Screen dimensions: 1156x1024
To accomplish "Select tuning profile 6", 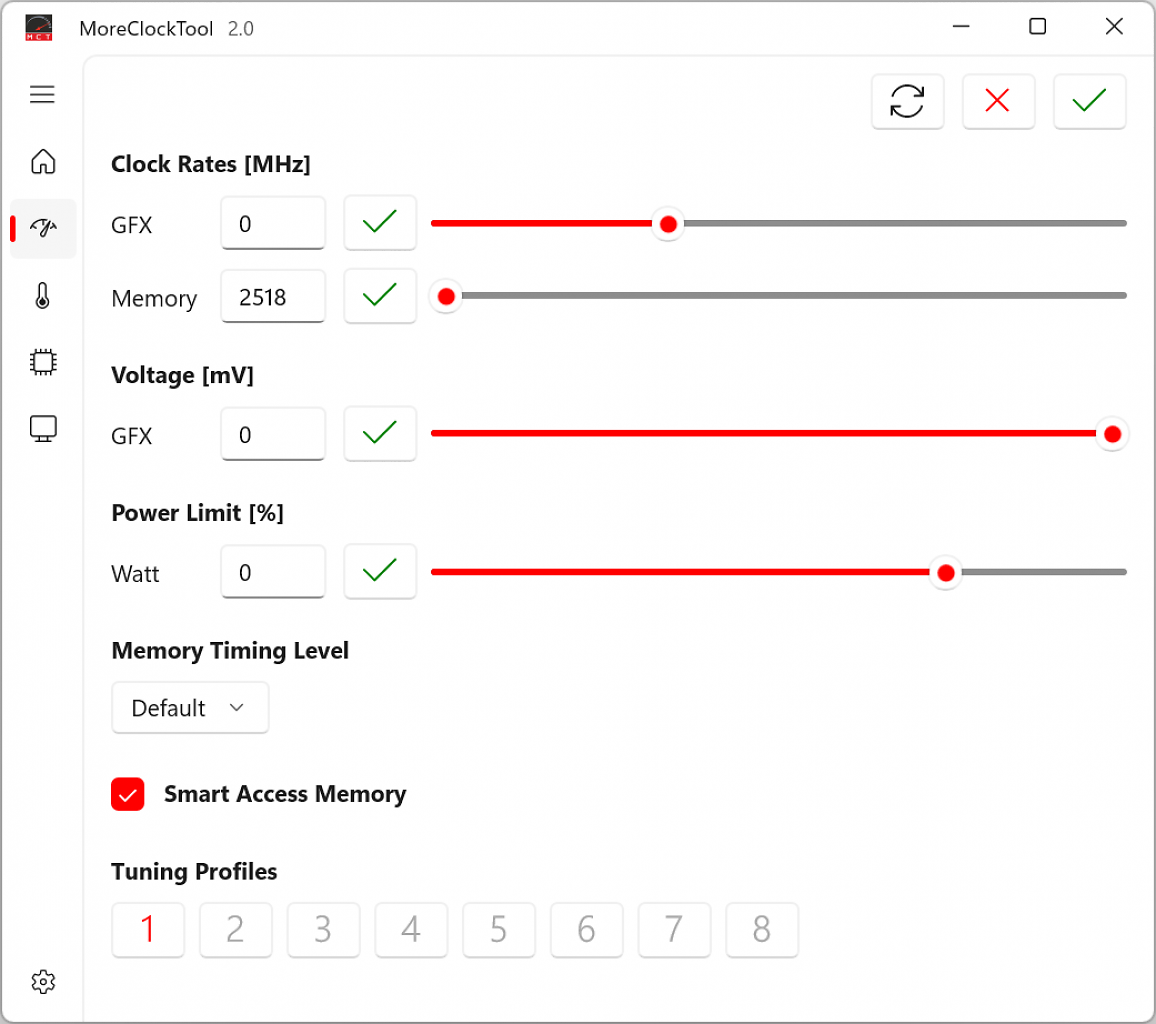I will coord(586,929).
